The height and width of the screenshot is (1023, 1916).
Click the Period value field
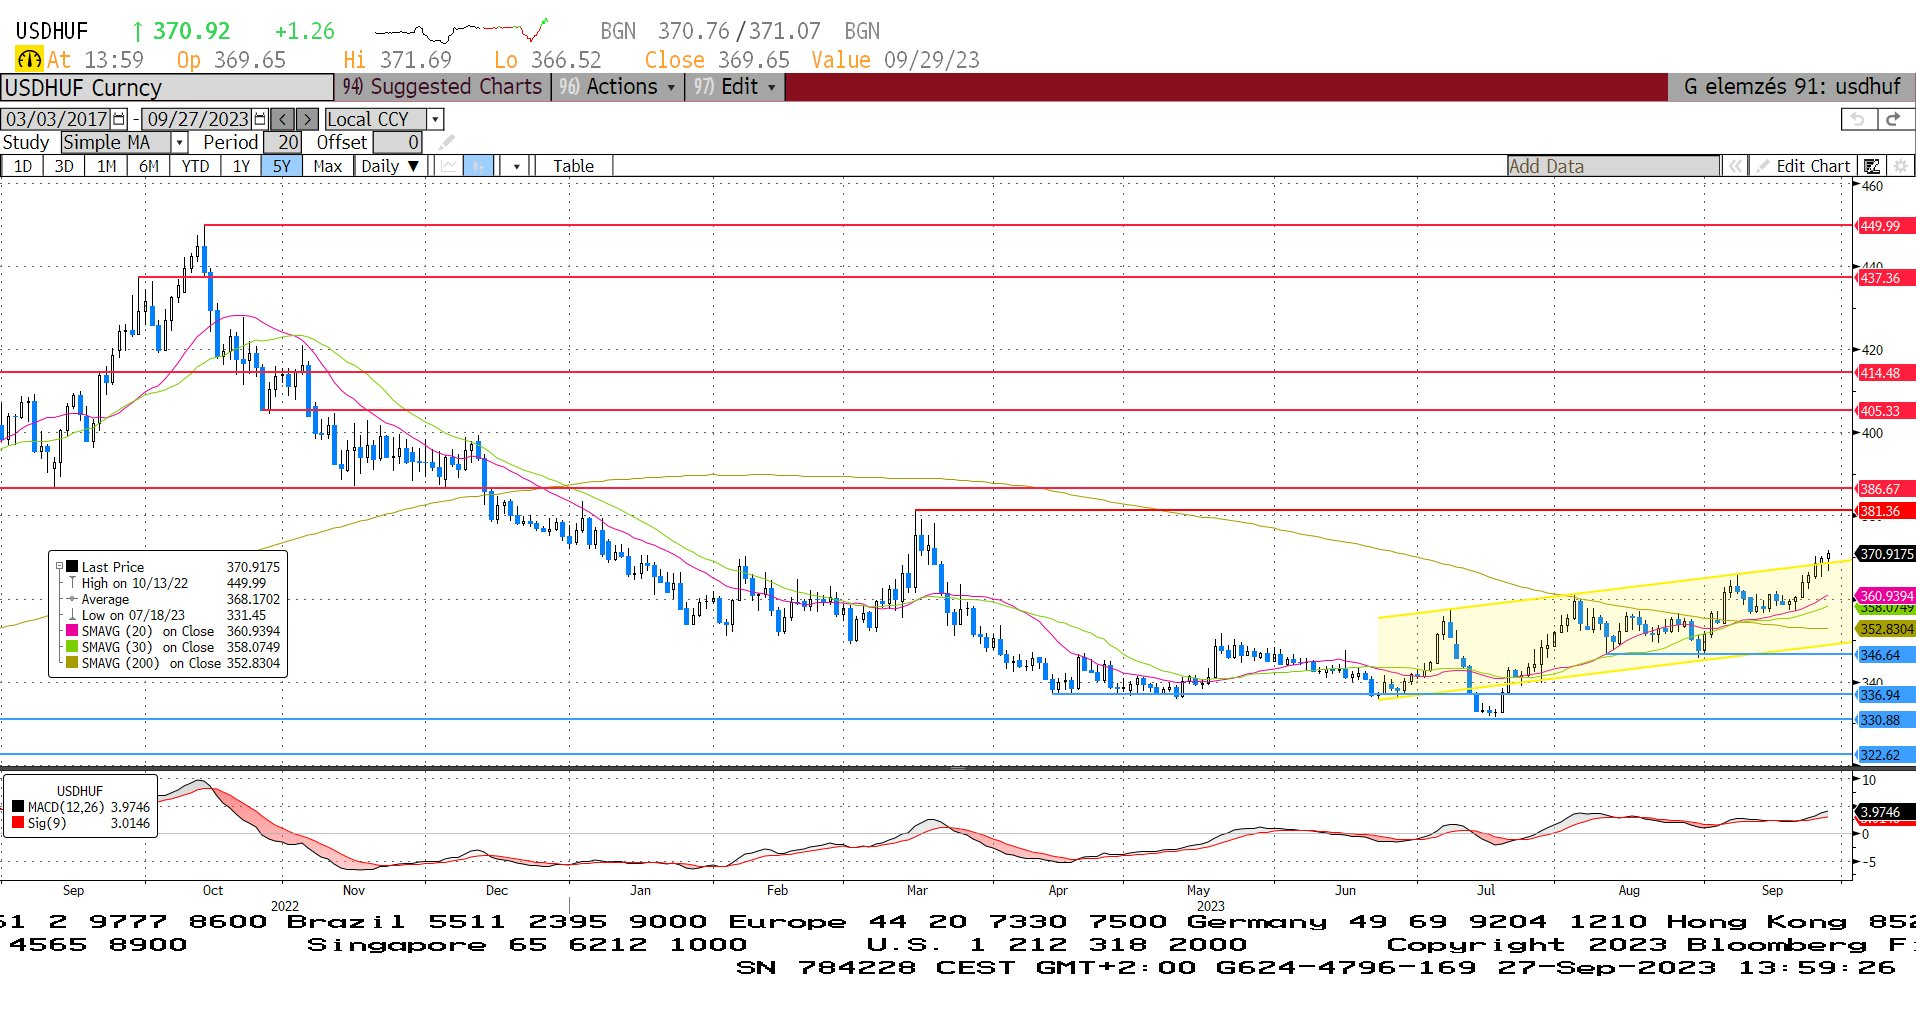tap(281, 142)
